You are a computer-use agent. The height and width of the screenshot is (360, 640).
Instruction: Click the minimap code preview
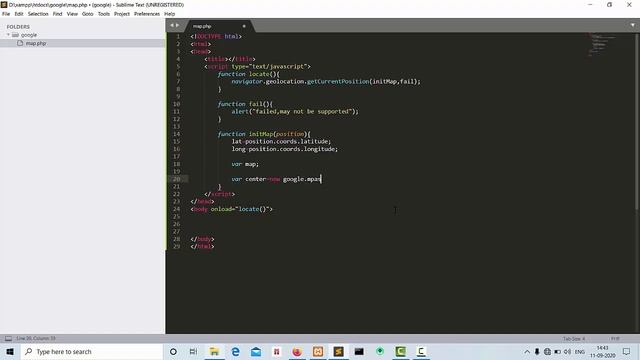point(603,45)
